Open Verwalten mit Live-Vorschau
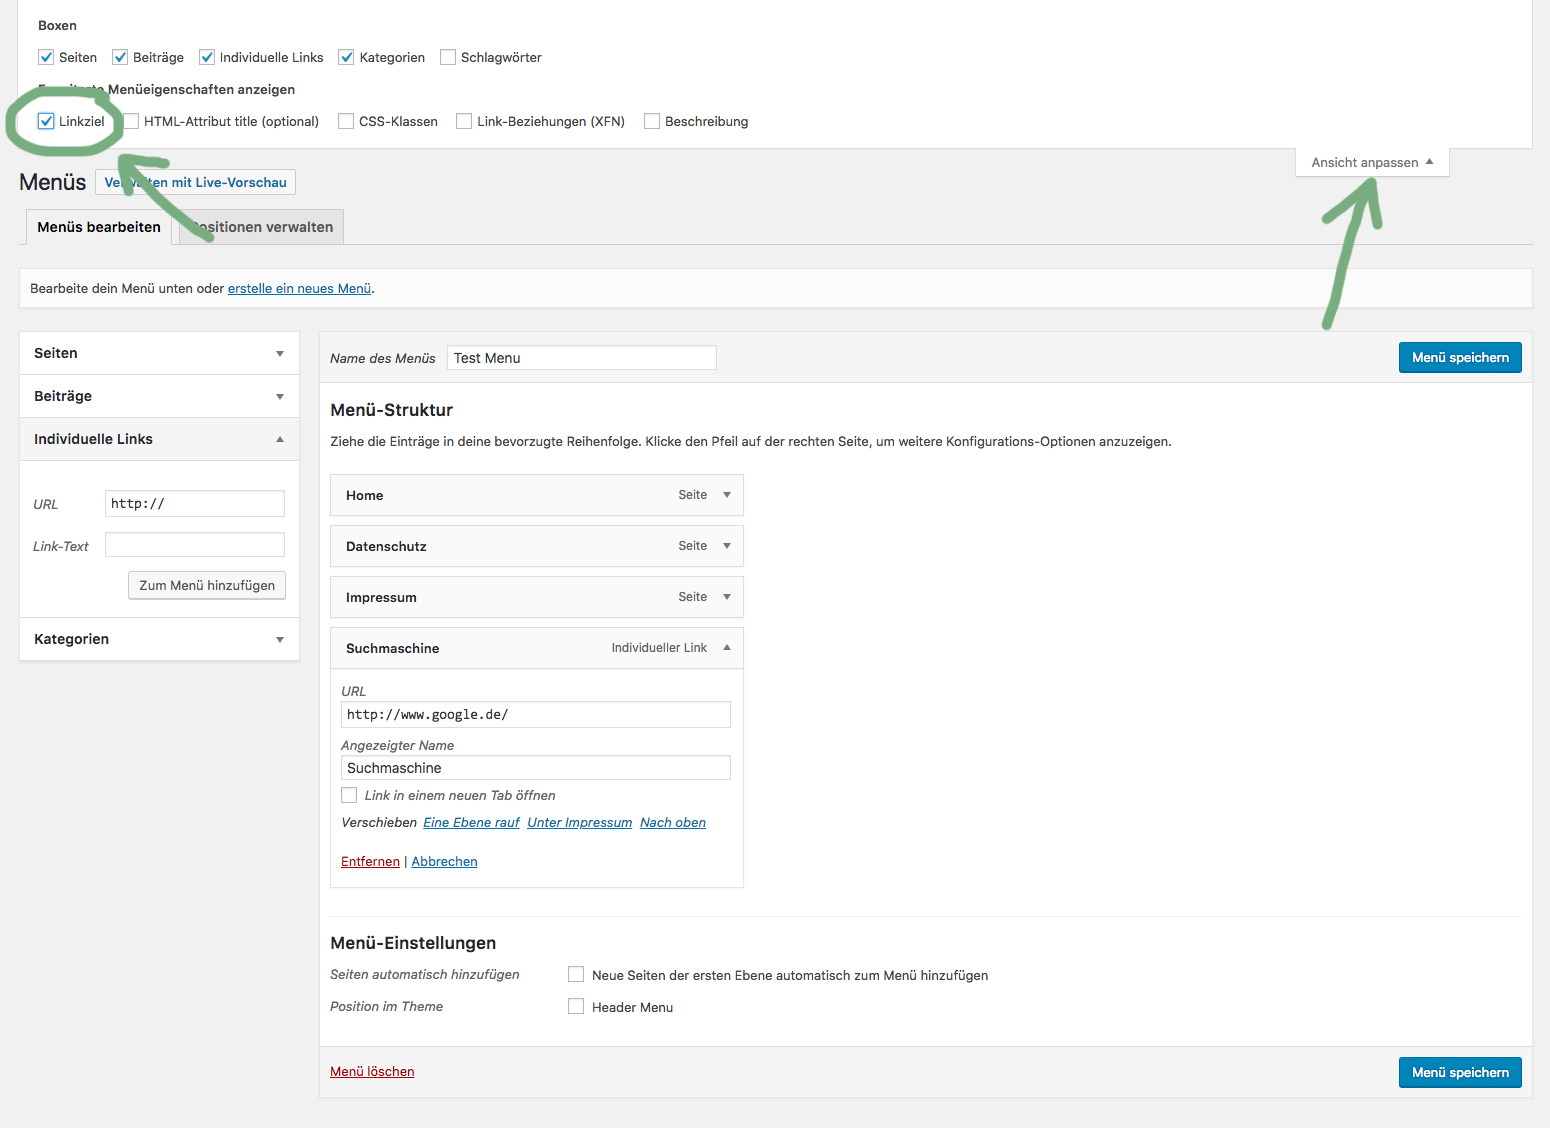The width and height of the screenshot is (1550, 1128). 196,182
